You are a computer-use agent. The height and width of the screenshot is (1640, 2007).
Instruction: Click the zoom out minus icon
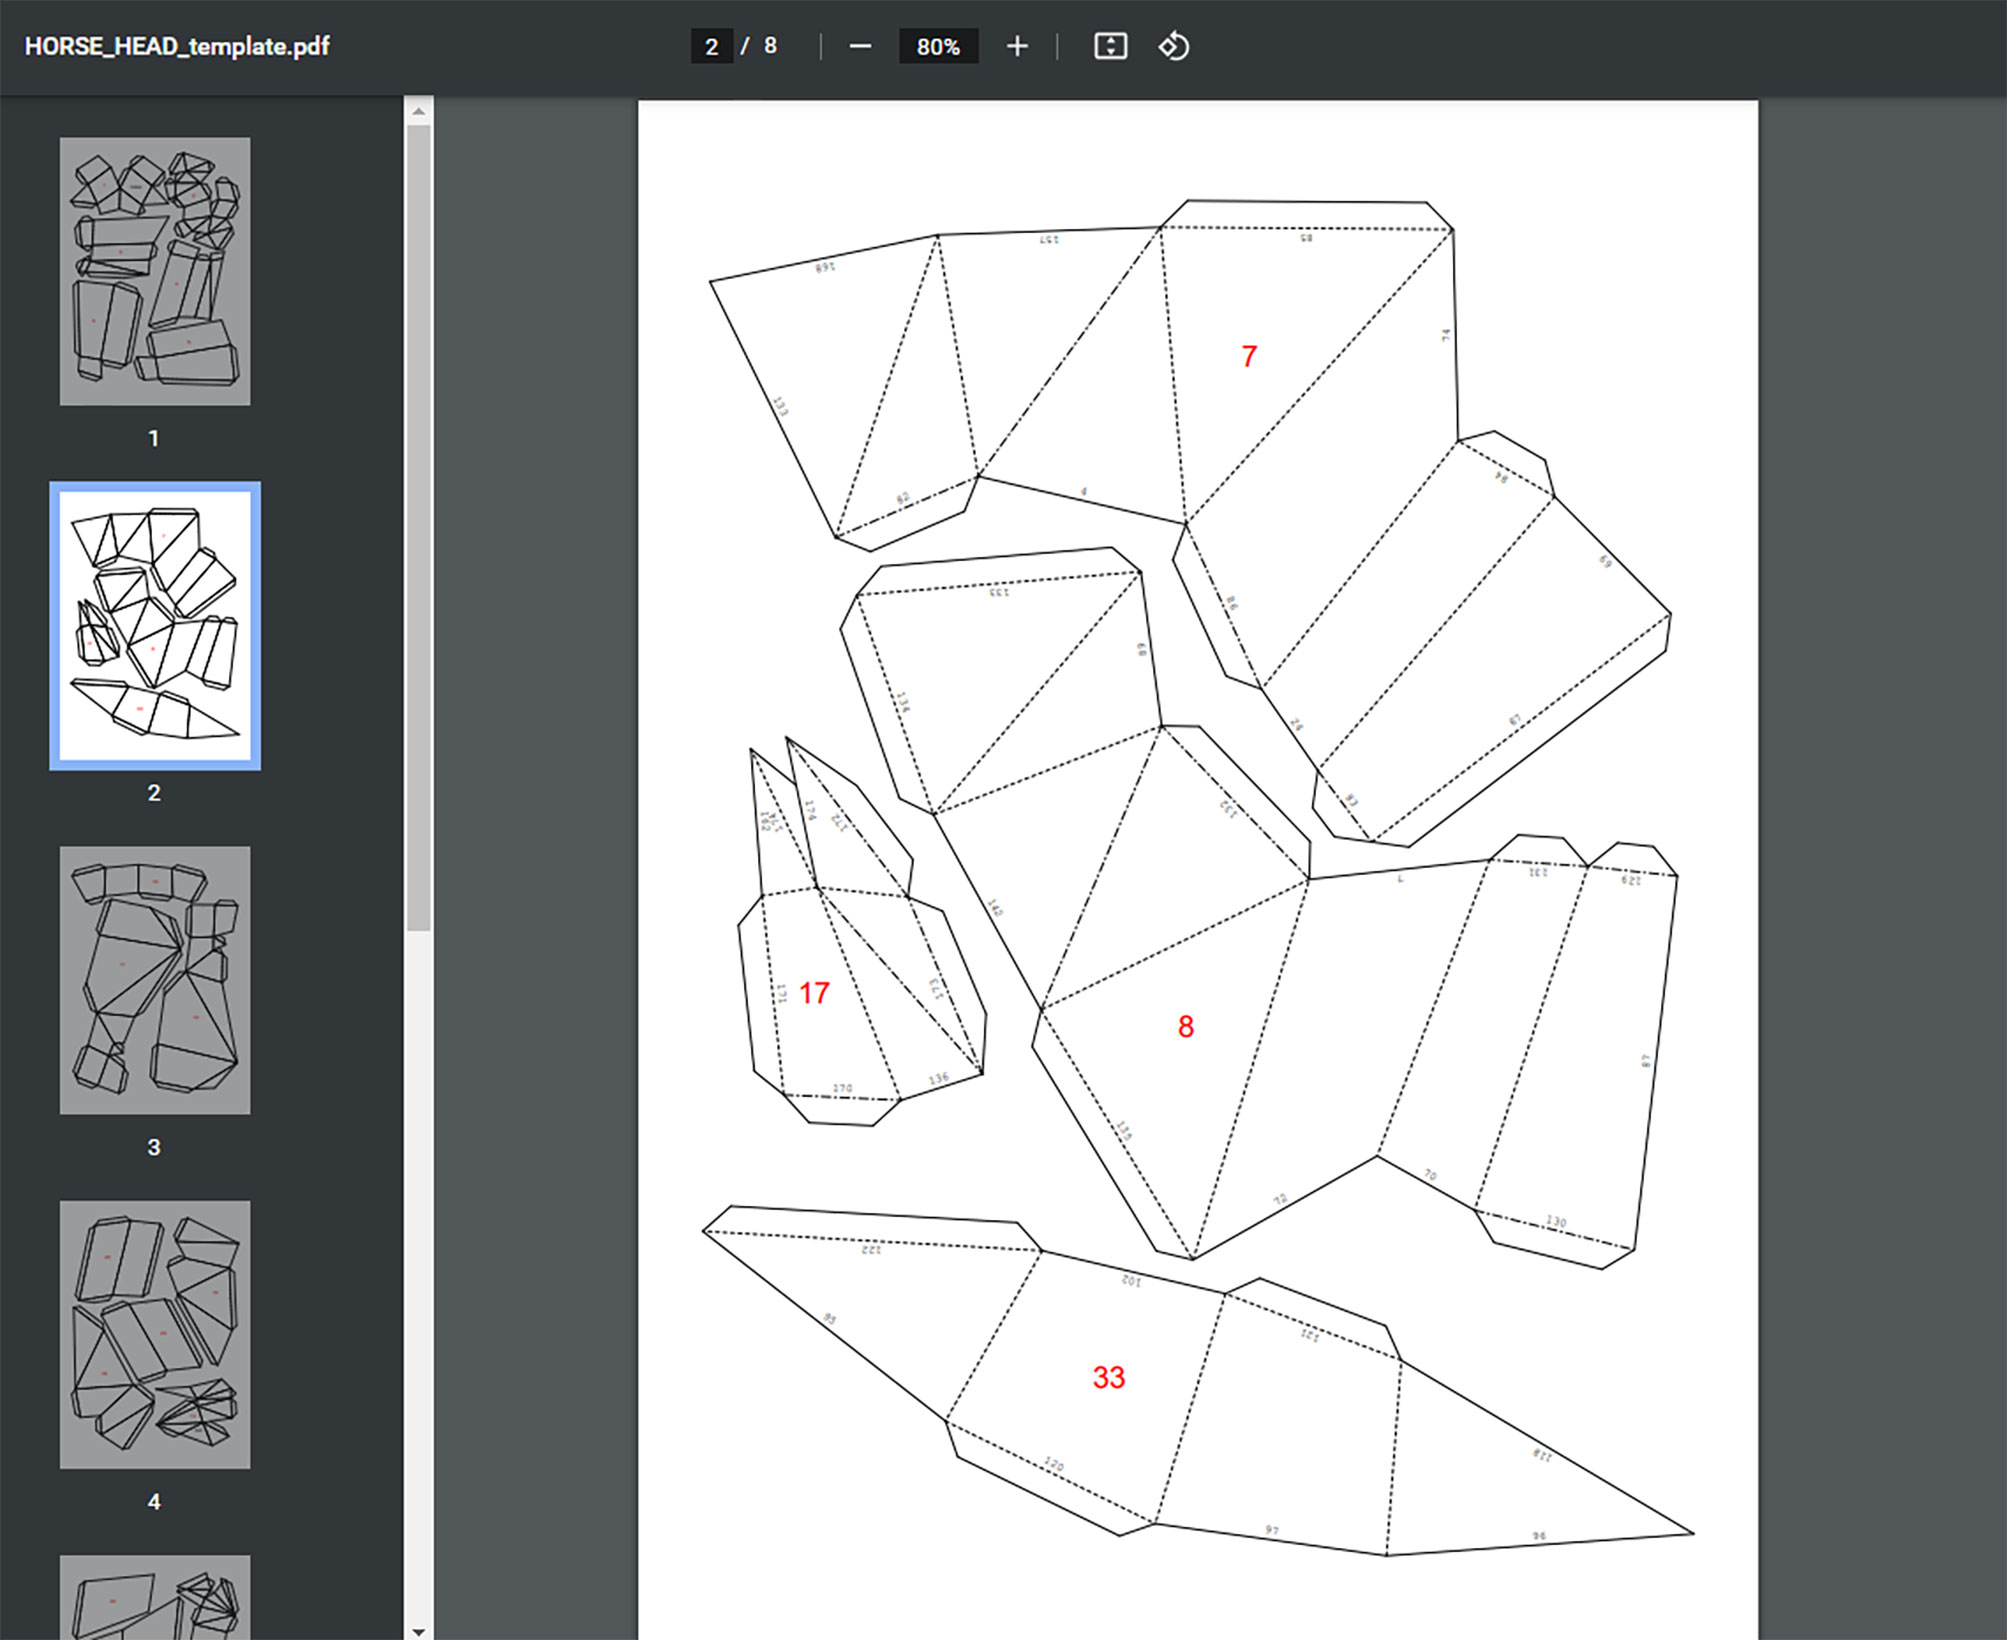[860, 47]
